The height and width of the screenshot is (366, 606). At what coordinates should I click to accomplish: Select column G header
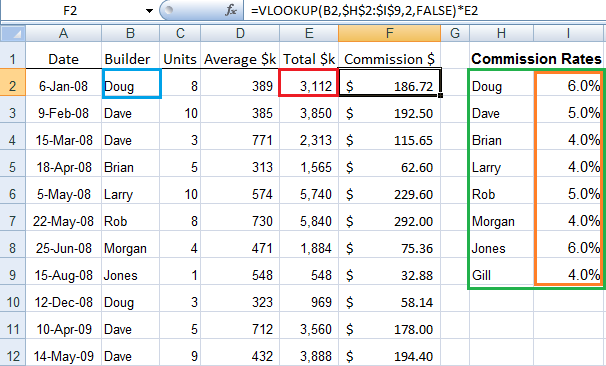click(x=455, y=33)
